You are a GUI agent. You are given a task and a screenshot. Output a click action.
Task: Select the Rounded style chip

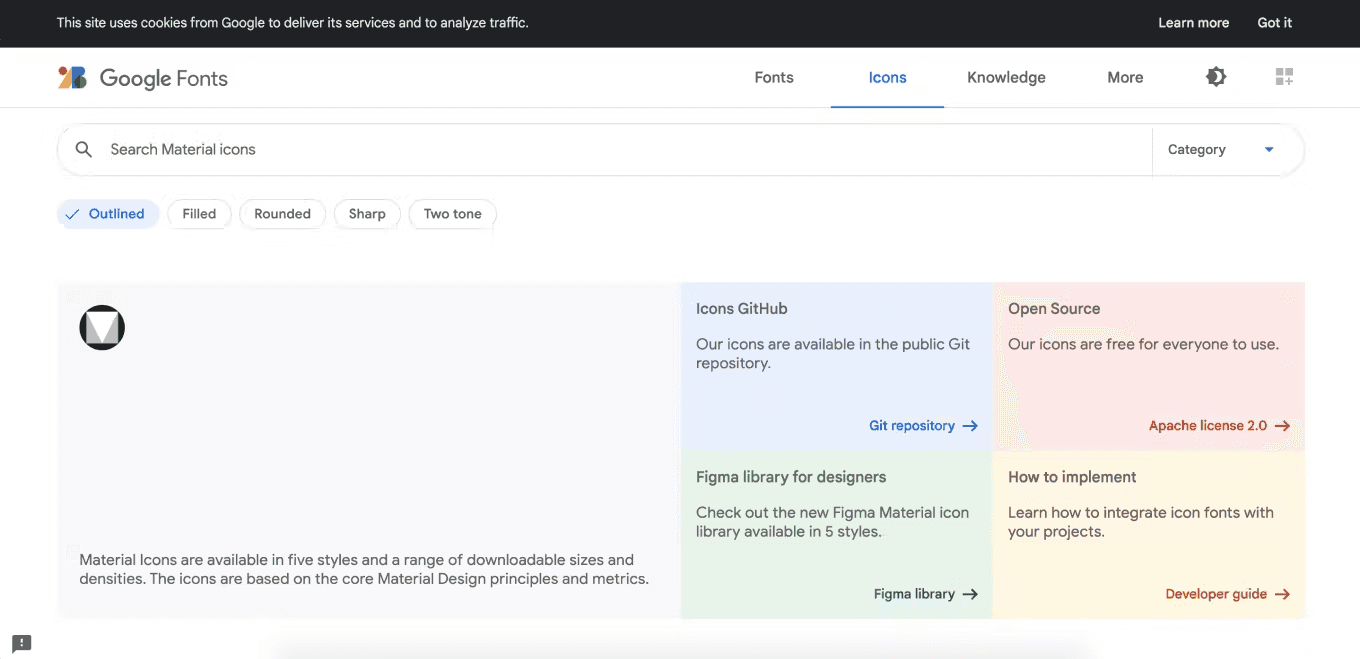coord(282,214)
